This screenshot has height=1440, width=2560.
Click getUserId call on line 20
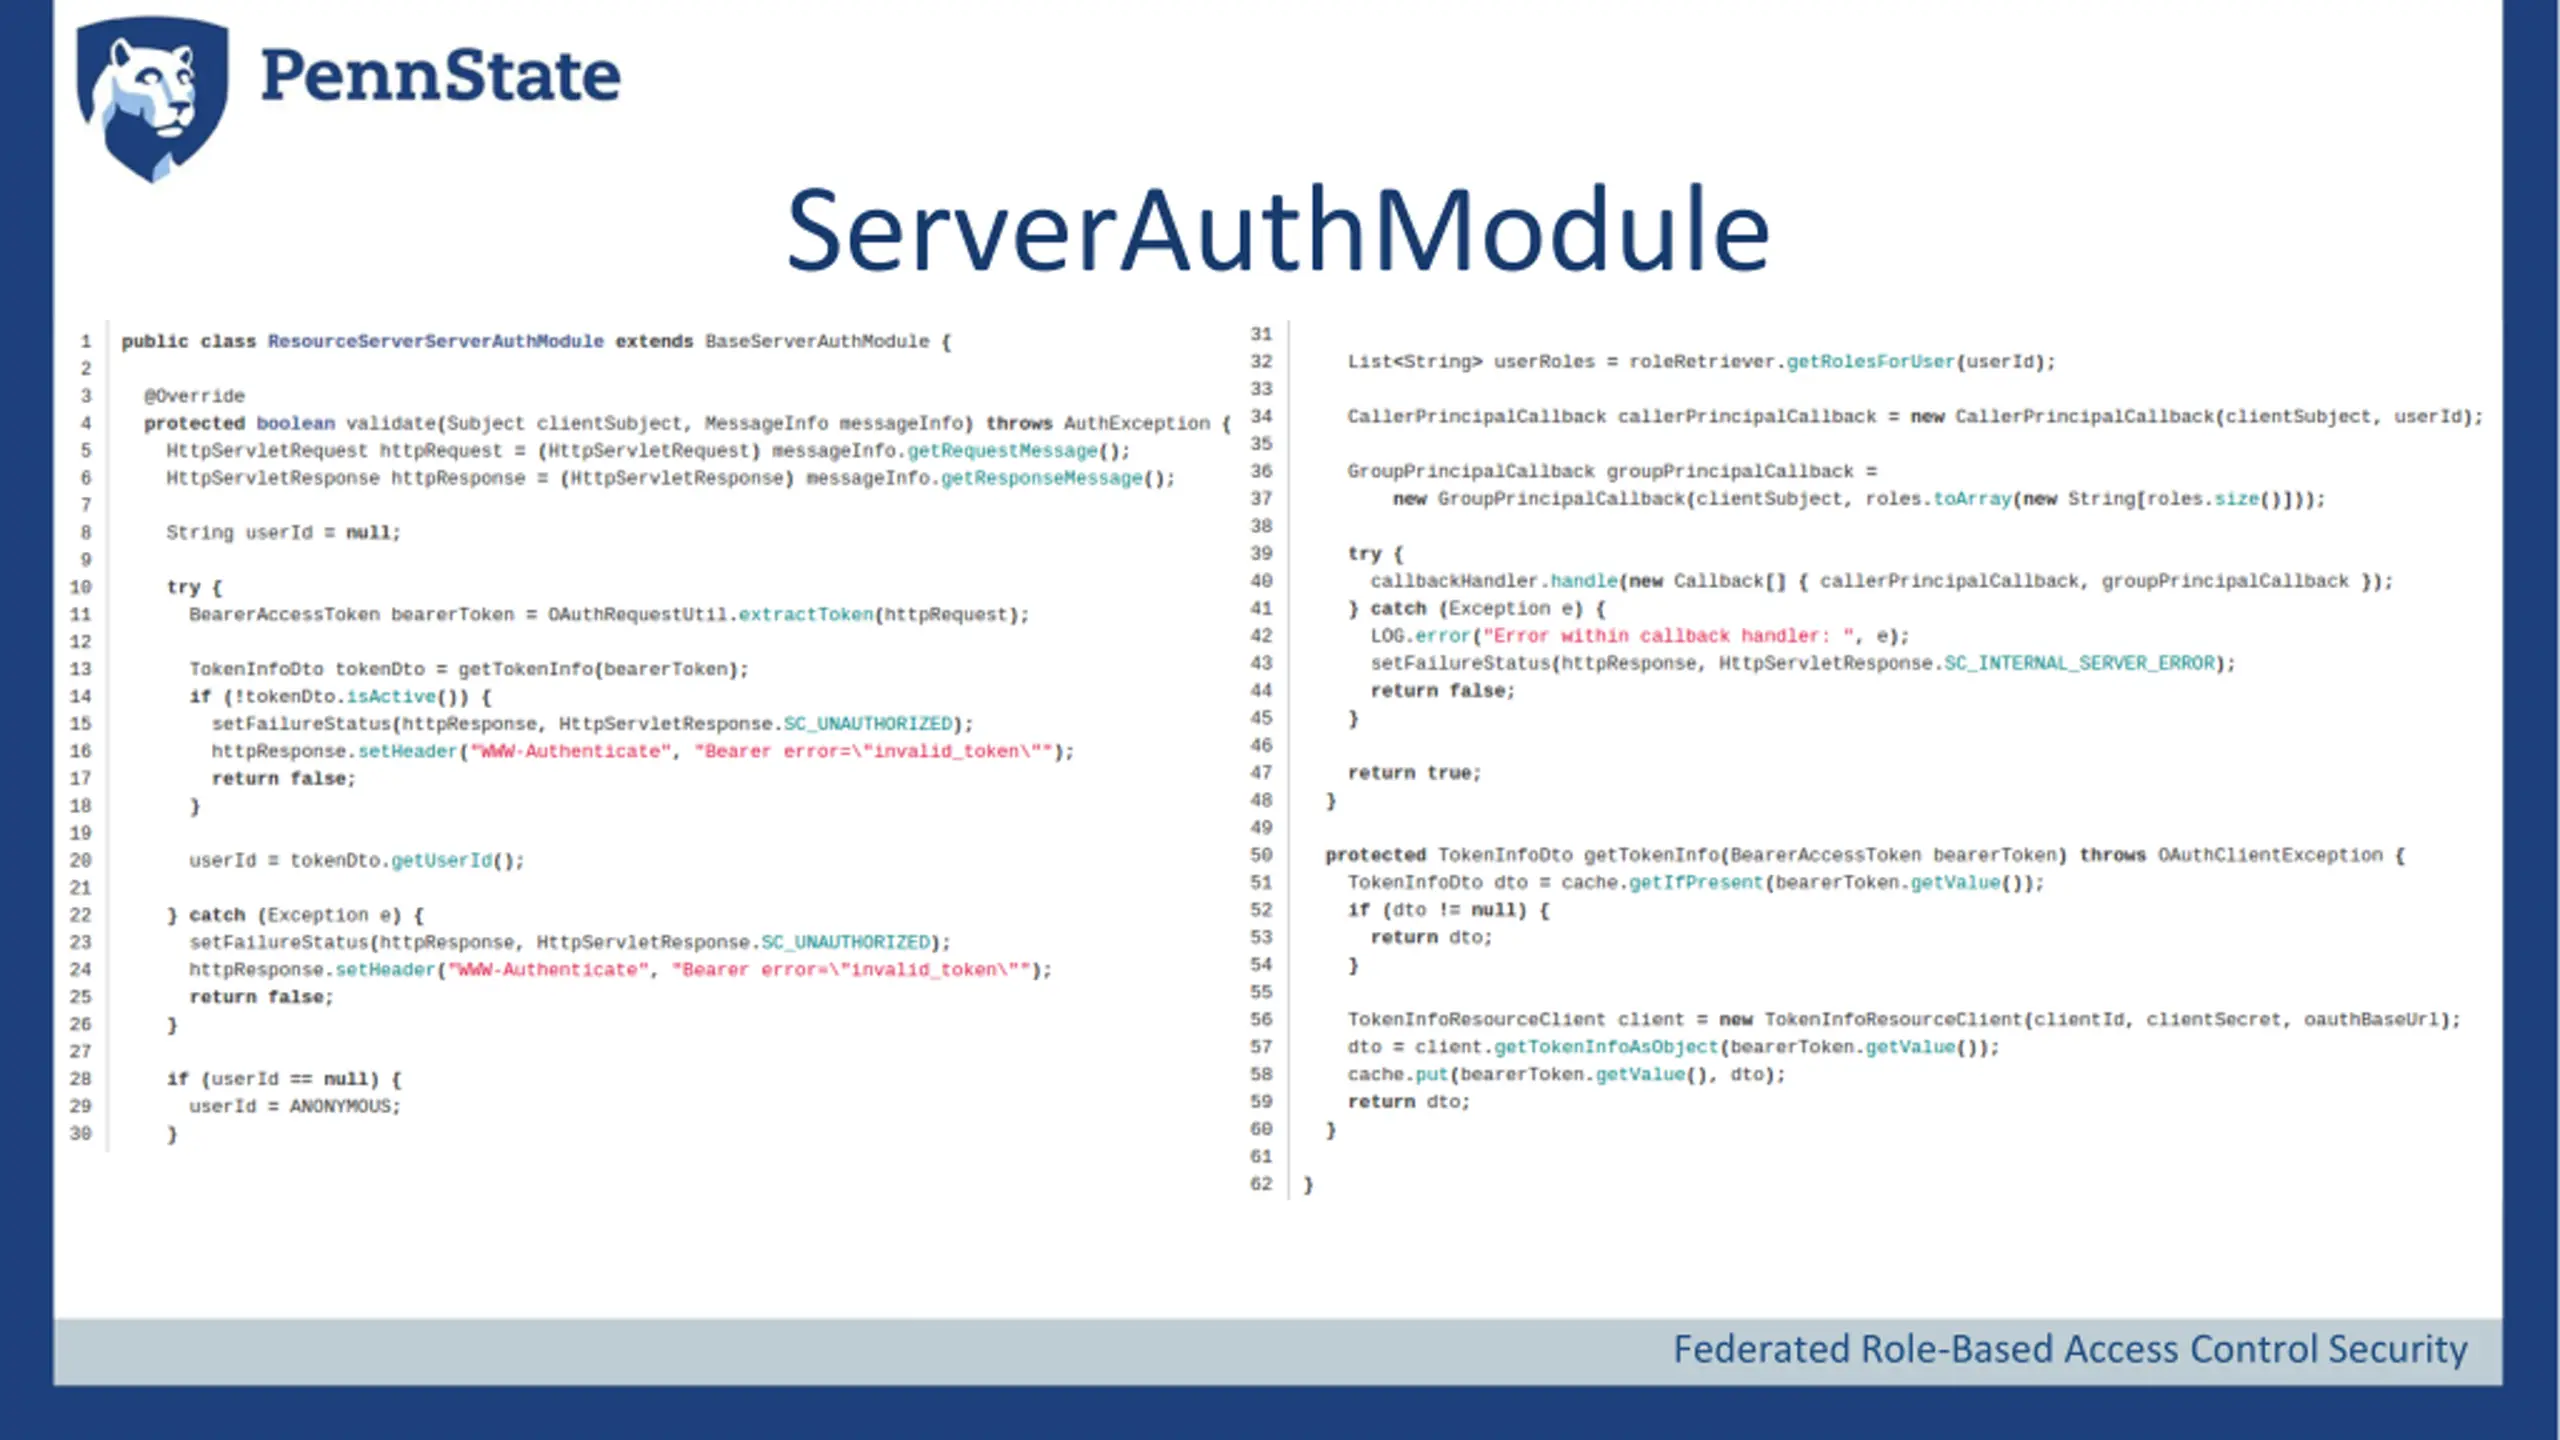(x=441, y=861)
